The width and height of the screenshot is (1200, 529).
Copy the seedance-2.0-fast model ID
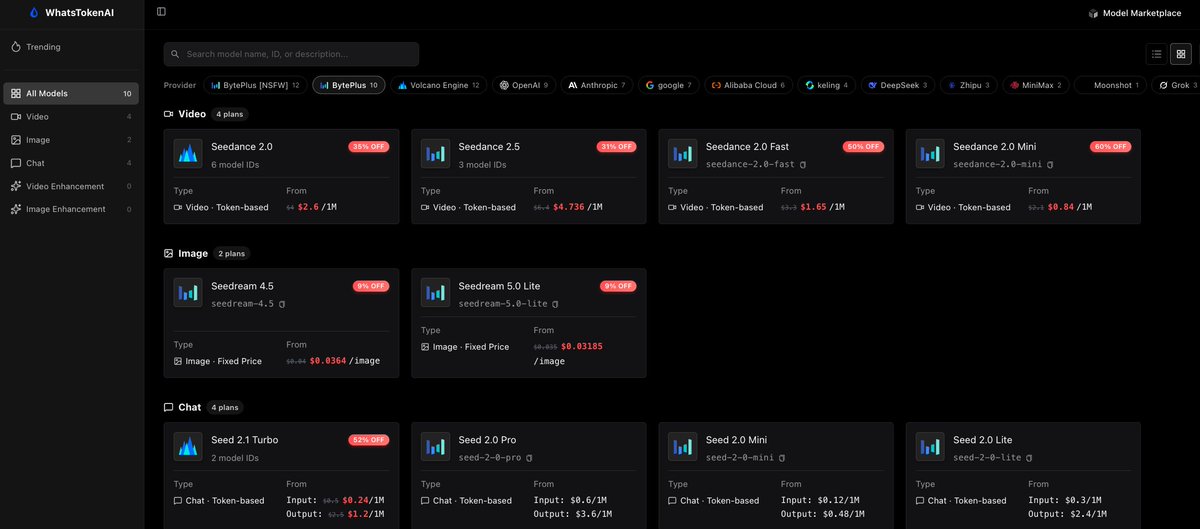[803, 164]
